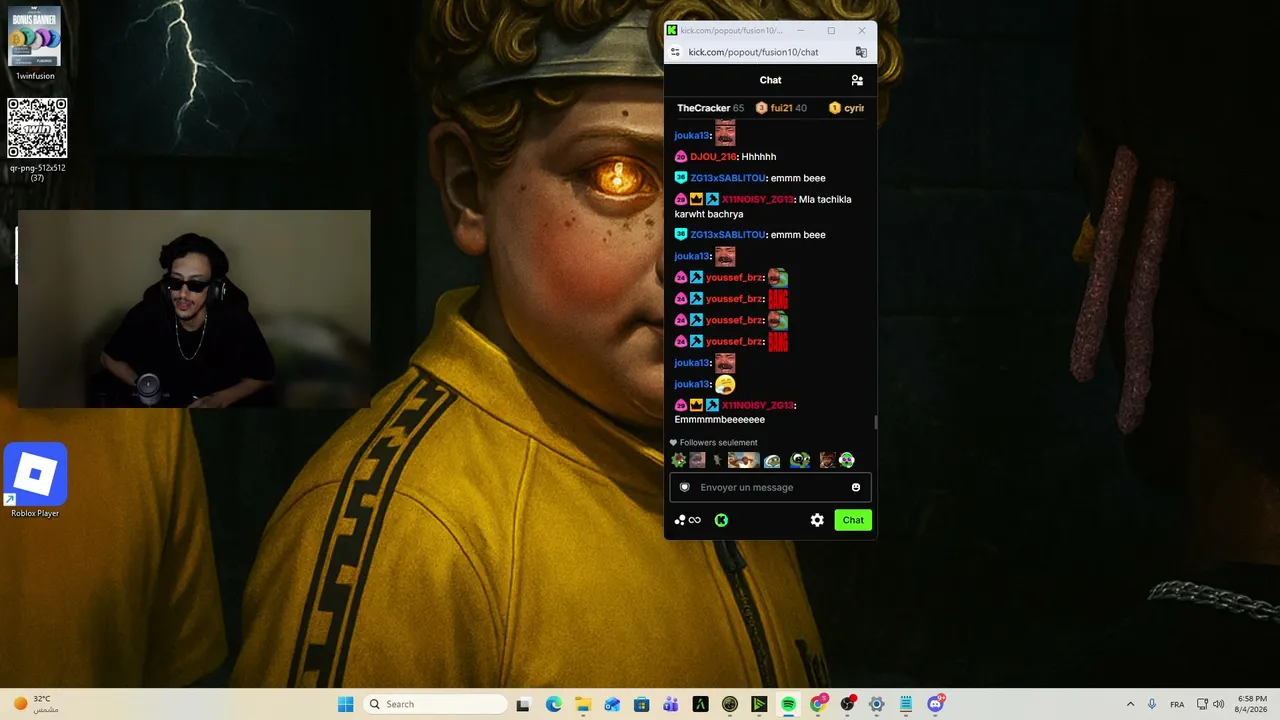
Task: Click fui21 in the leaderboard strip
Action: [x=782, y=108]
